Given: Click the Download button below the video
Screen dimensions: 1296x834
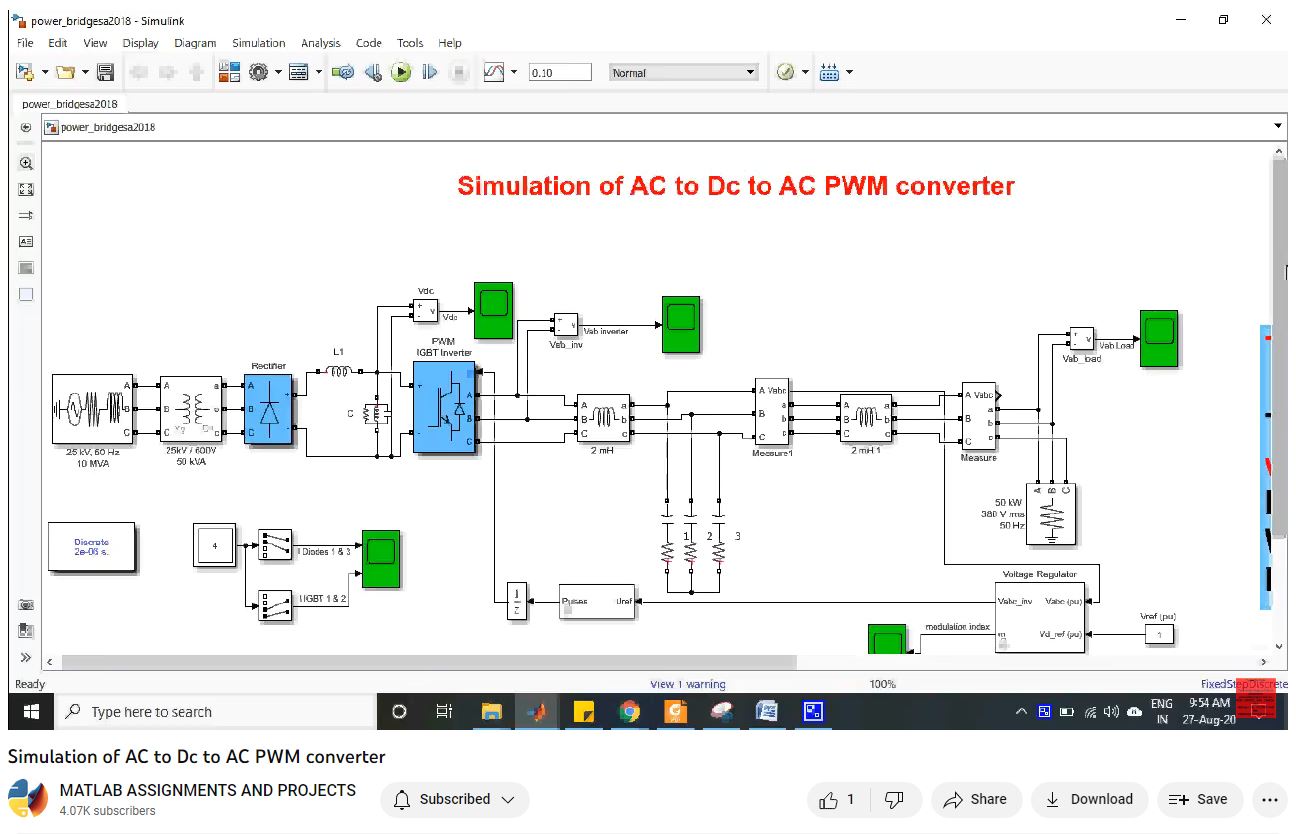Looking at the screenshot, I should (x=1089, y=799).
